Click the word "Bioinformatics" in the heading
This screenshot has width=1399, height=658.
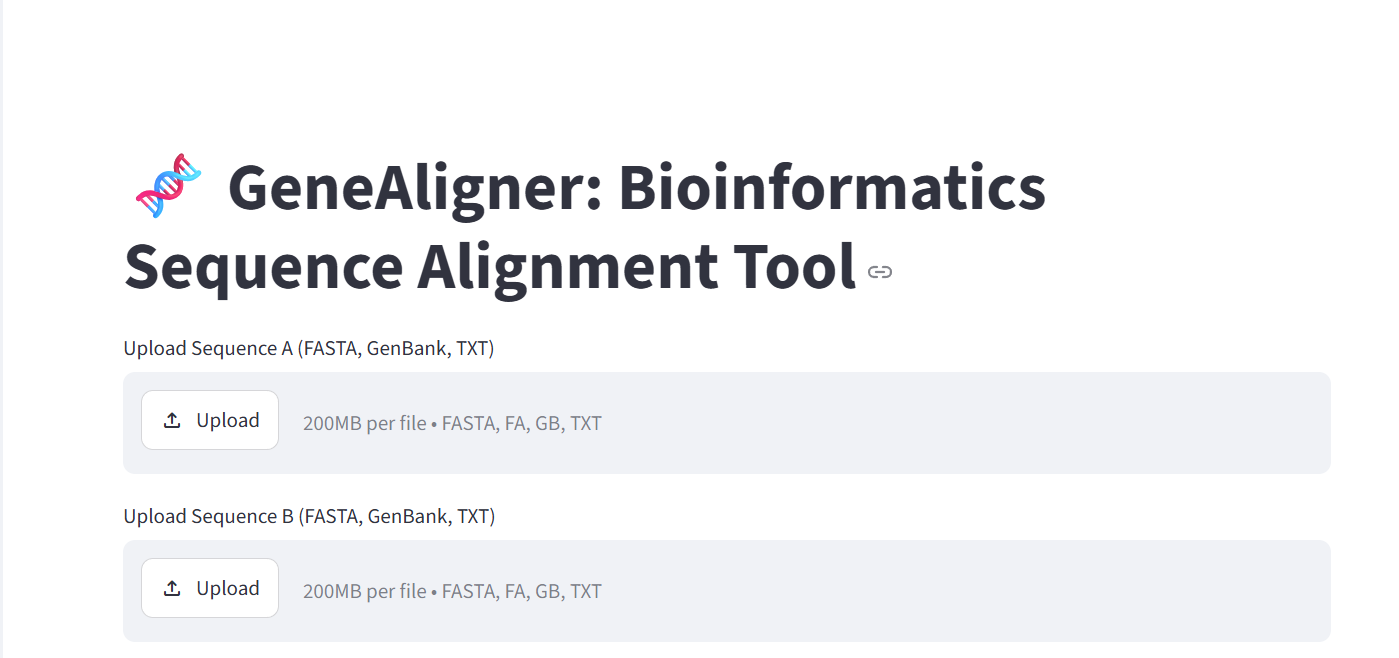tap(832, 187)
